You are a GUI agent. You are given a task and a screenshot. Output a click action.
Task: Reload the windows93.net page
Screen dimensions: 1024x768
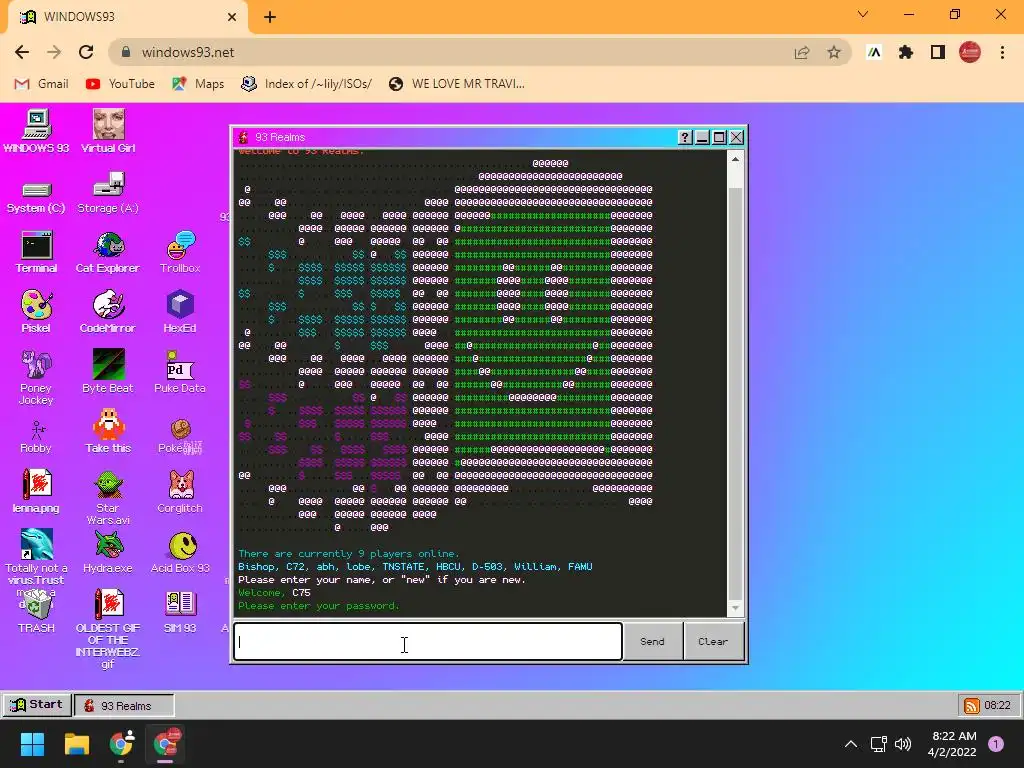click(86, 52)
